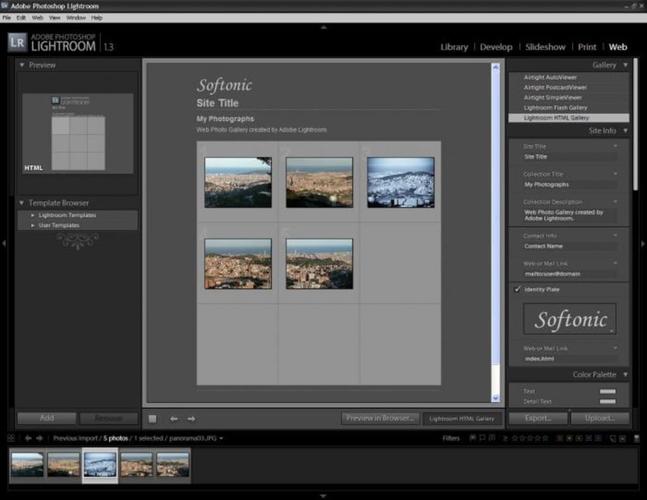Open the View menu
Viewport: 647px width, 500px height.
coord(54,18)
